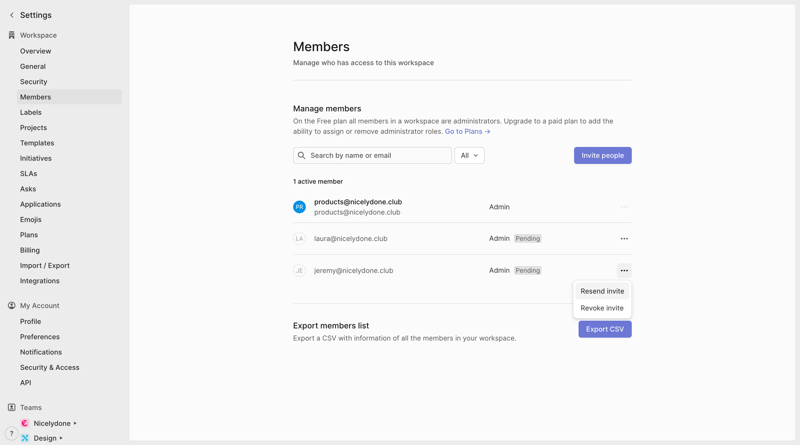Open Security & Access settings
This screenshot has width=800, height=445.
pyautogui.click(x=69, y=367)
